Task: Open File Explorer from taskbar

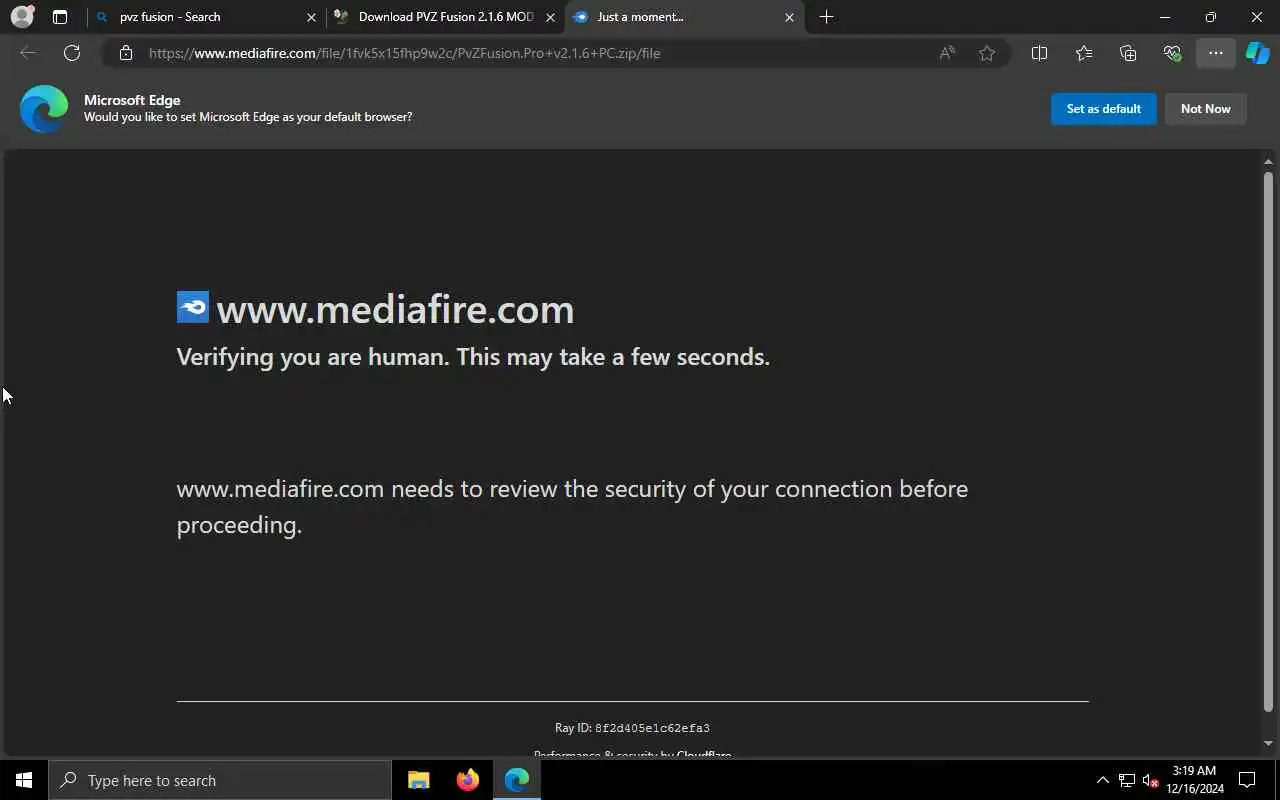Action: coord(419,780)
